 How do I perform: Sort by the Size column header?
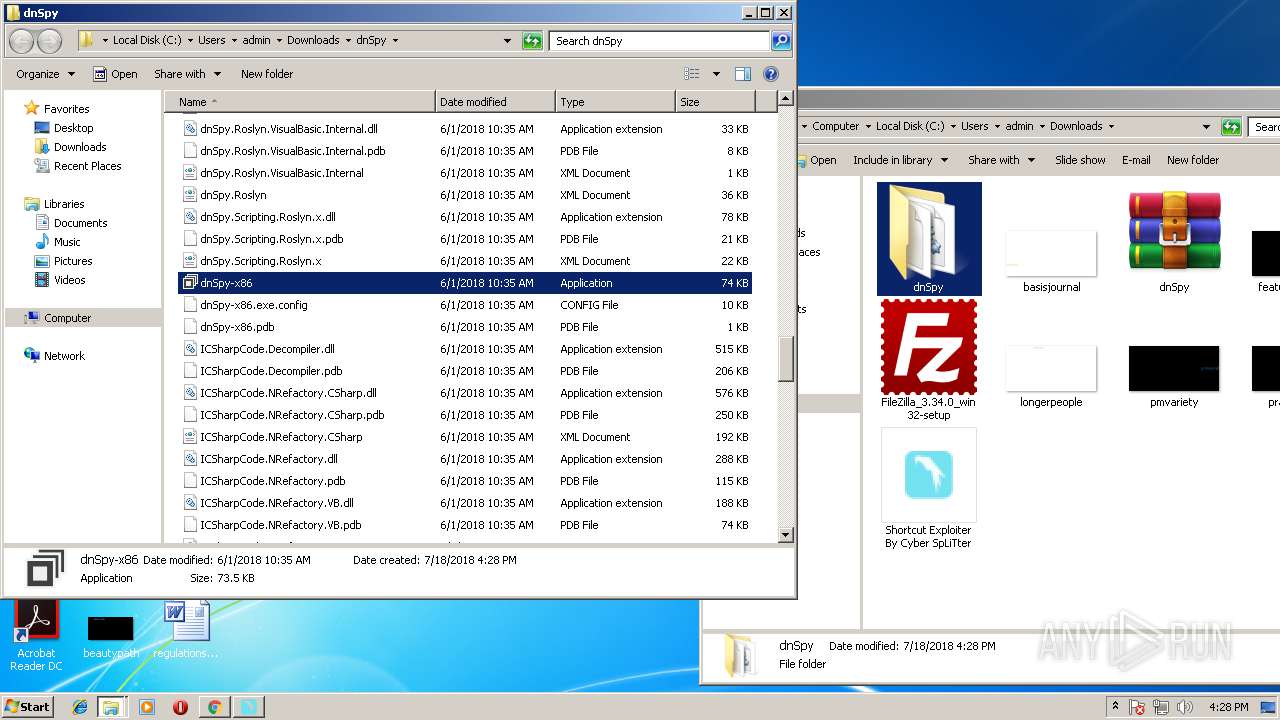(715, 102)
